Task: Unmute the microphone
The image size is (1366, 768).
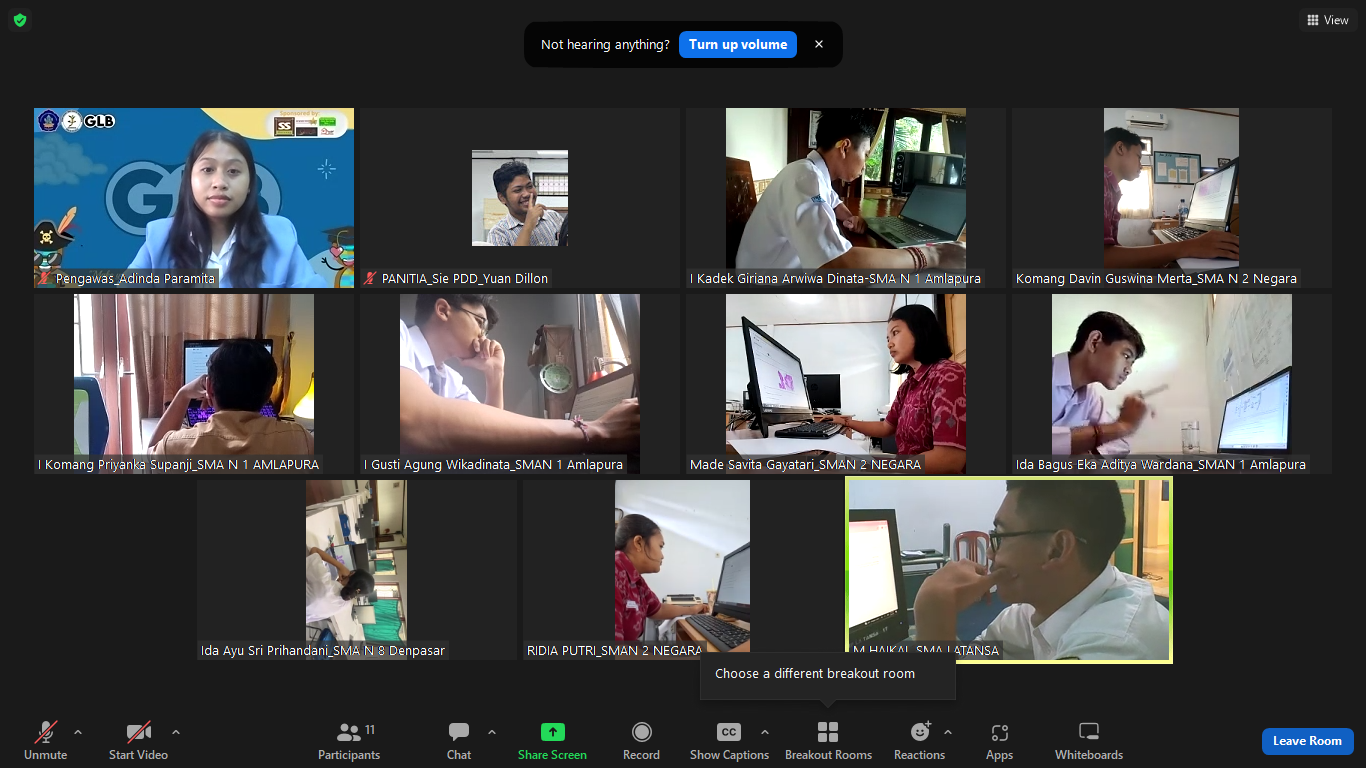Action: (46, 733)
